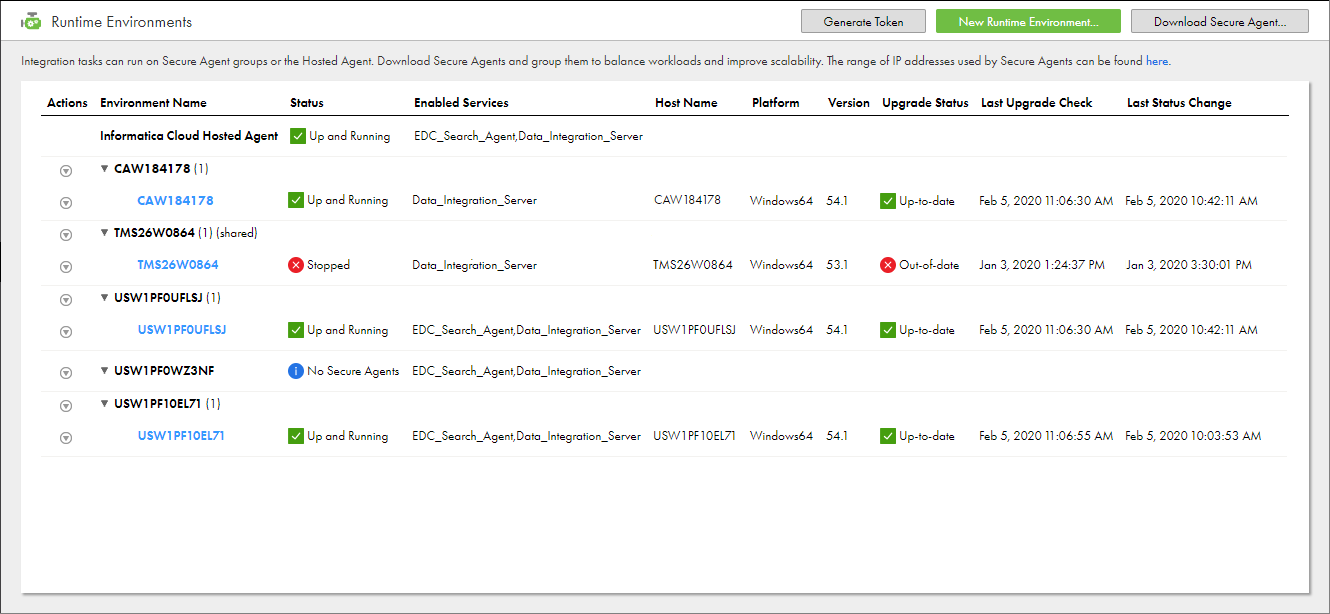
Task: Click Windows64 platform for USW1PF10EL71
Action: [781, 436]
